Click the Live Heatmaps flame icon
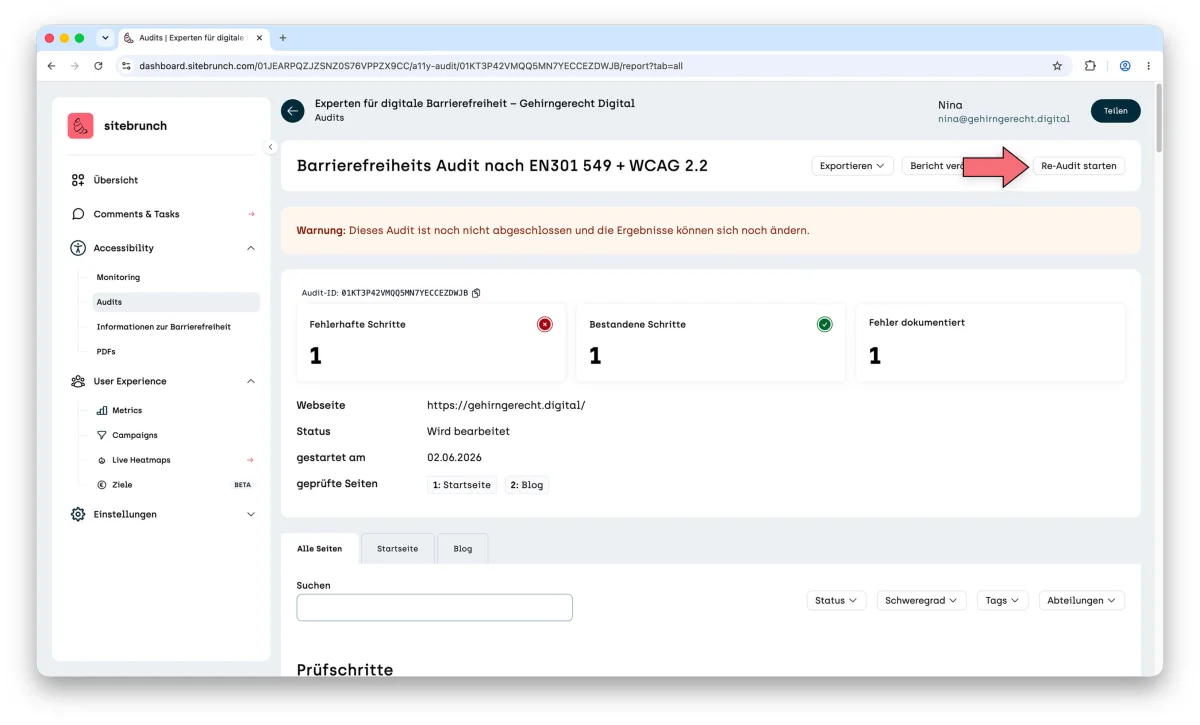This screenshot has height=725, width=1200. pyautogui.click(x=102, y=460)
